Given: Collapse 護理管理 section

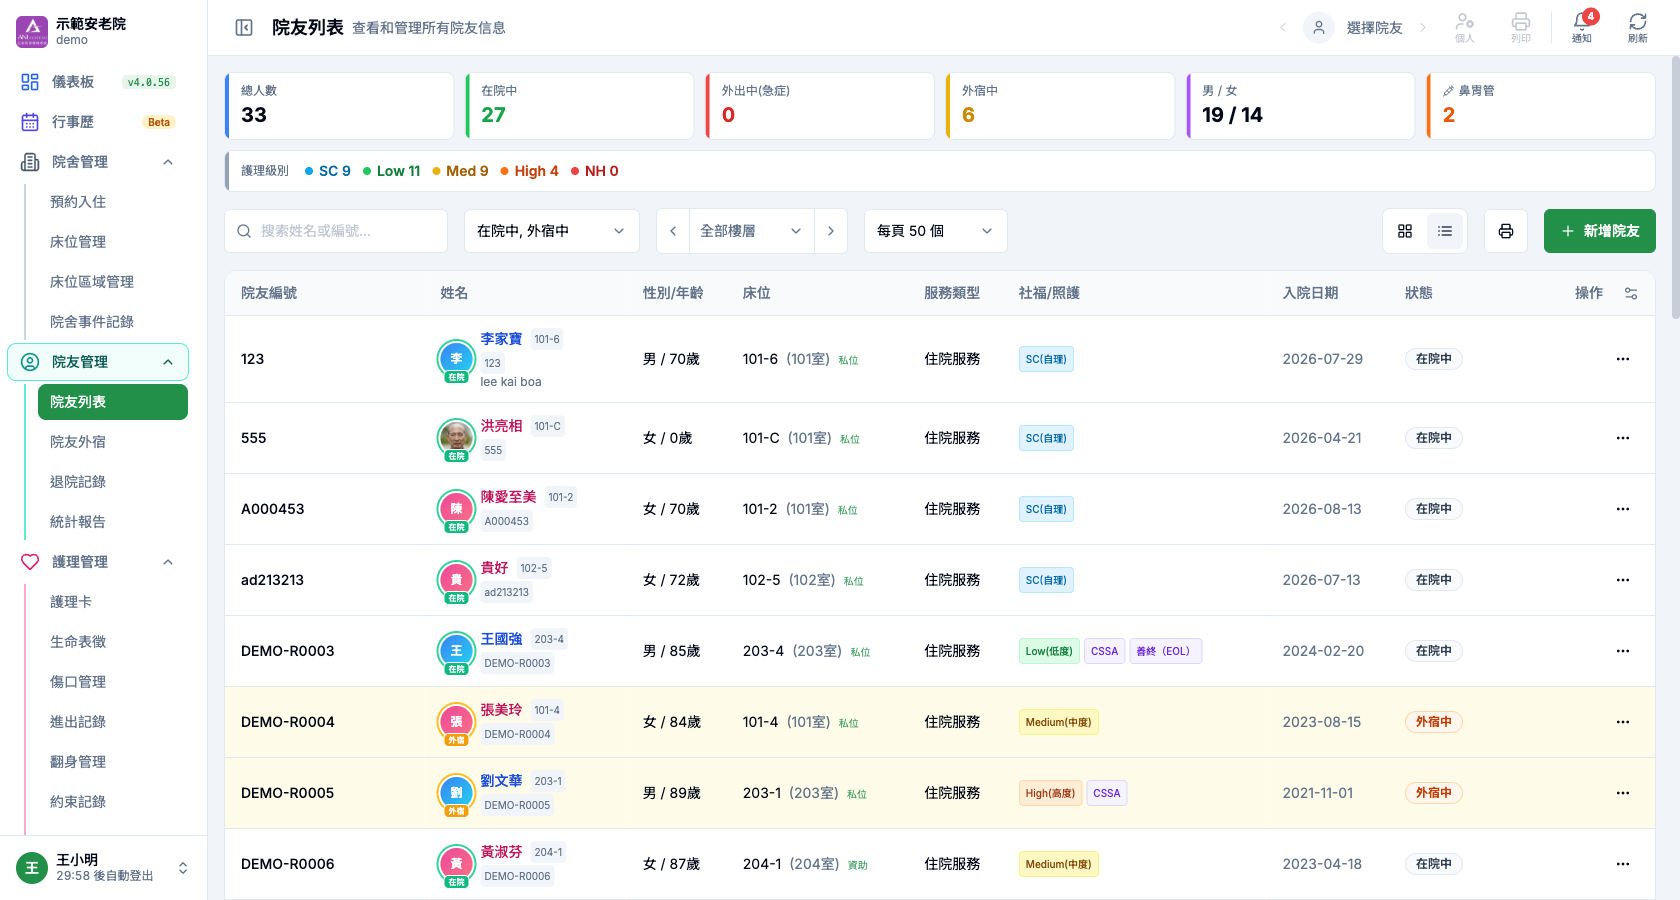Looking at the screenshot, I should click(x=98, y=562).
